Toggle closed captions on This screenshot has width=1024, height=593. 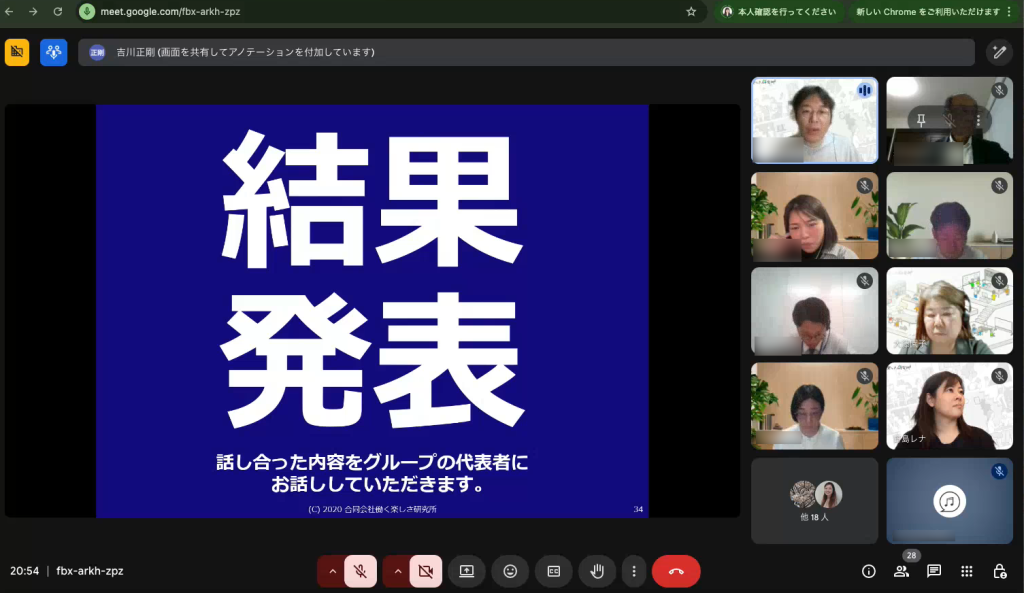click(x=553, y=571)
